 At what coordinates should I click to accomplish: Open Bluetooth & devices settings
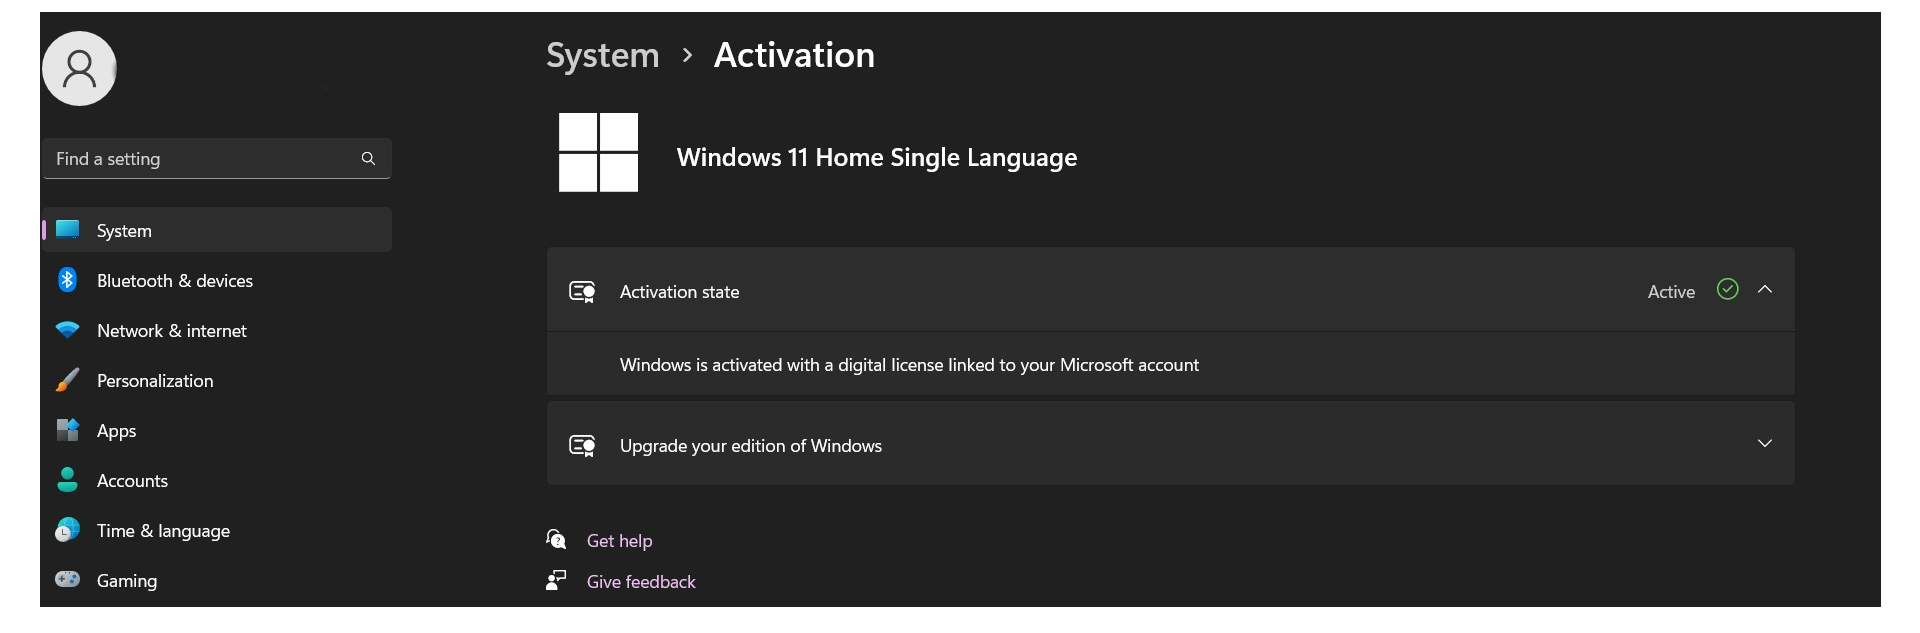click(x=175, y=281)
